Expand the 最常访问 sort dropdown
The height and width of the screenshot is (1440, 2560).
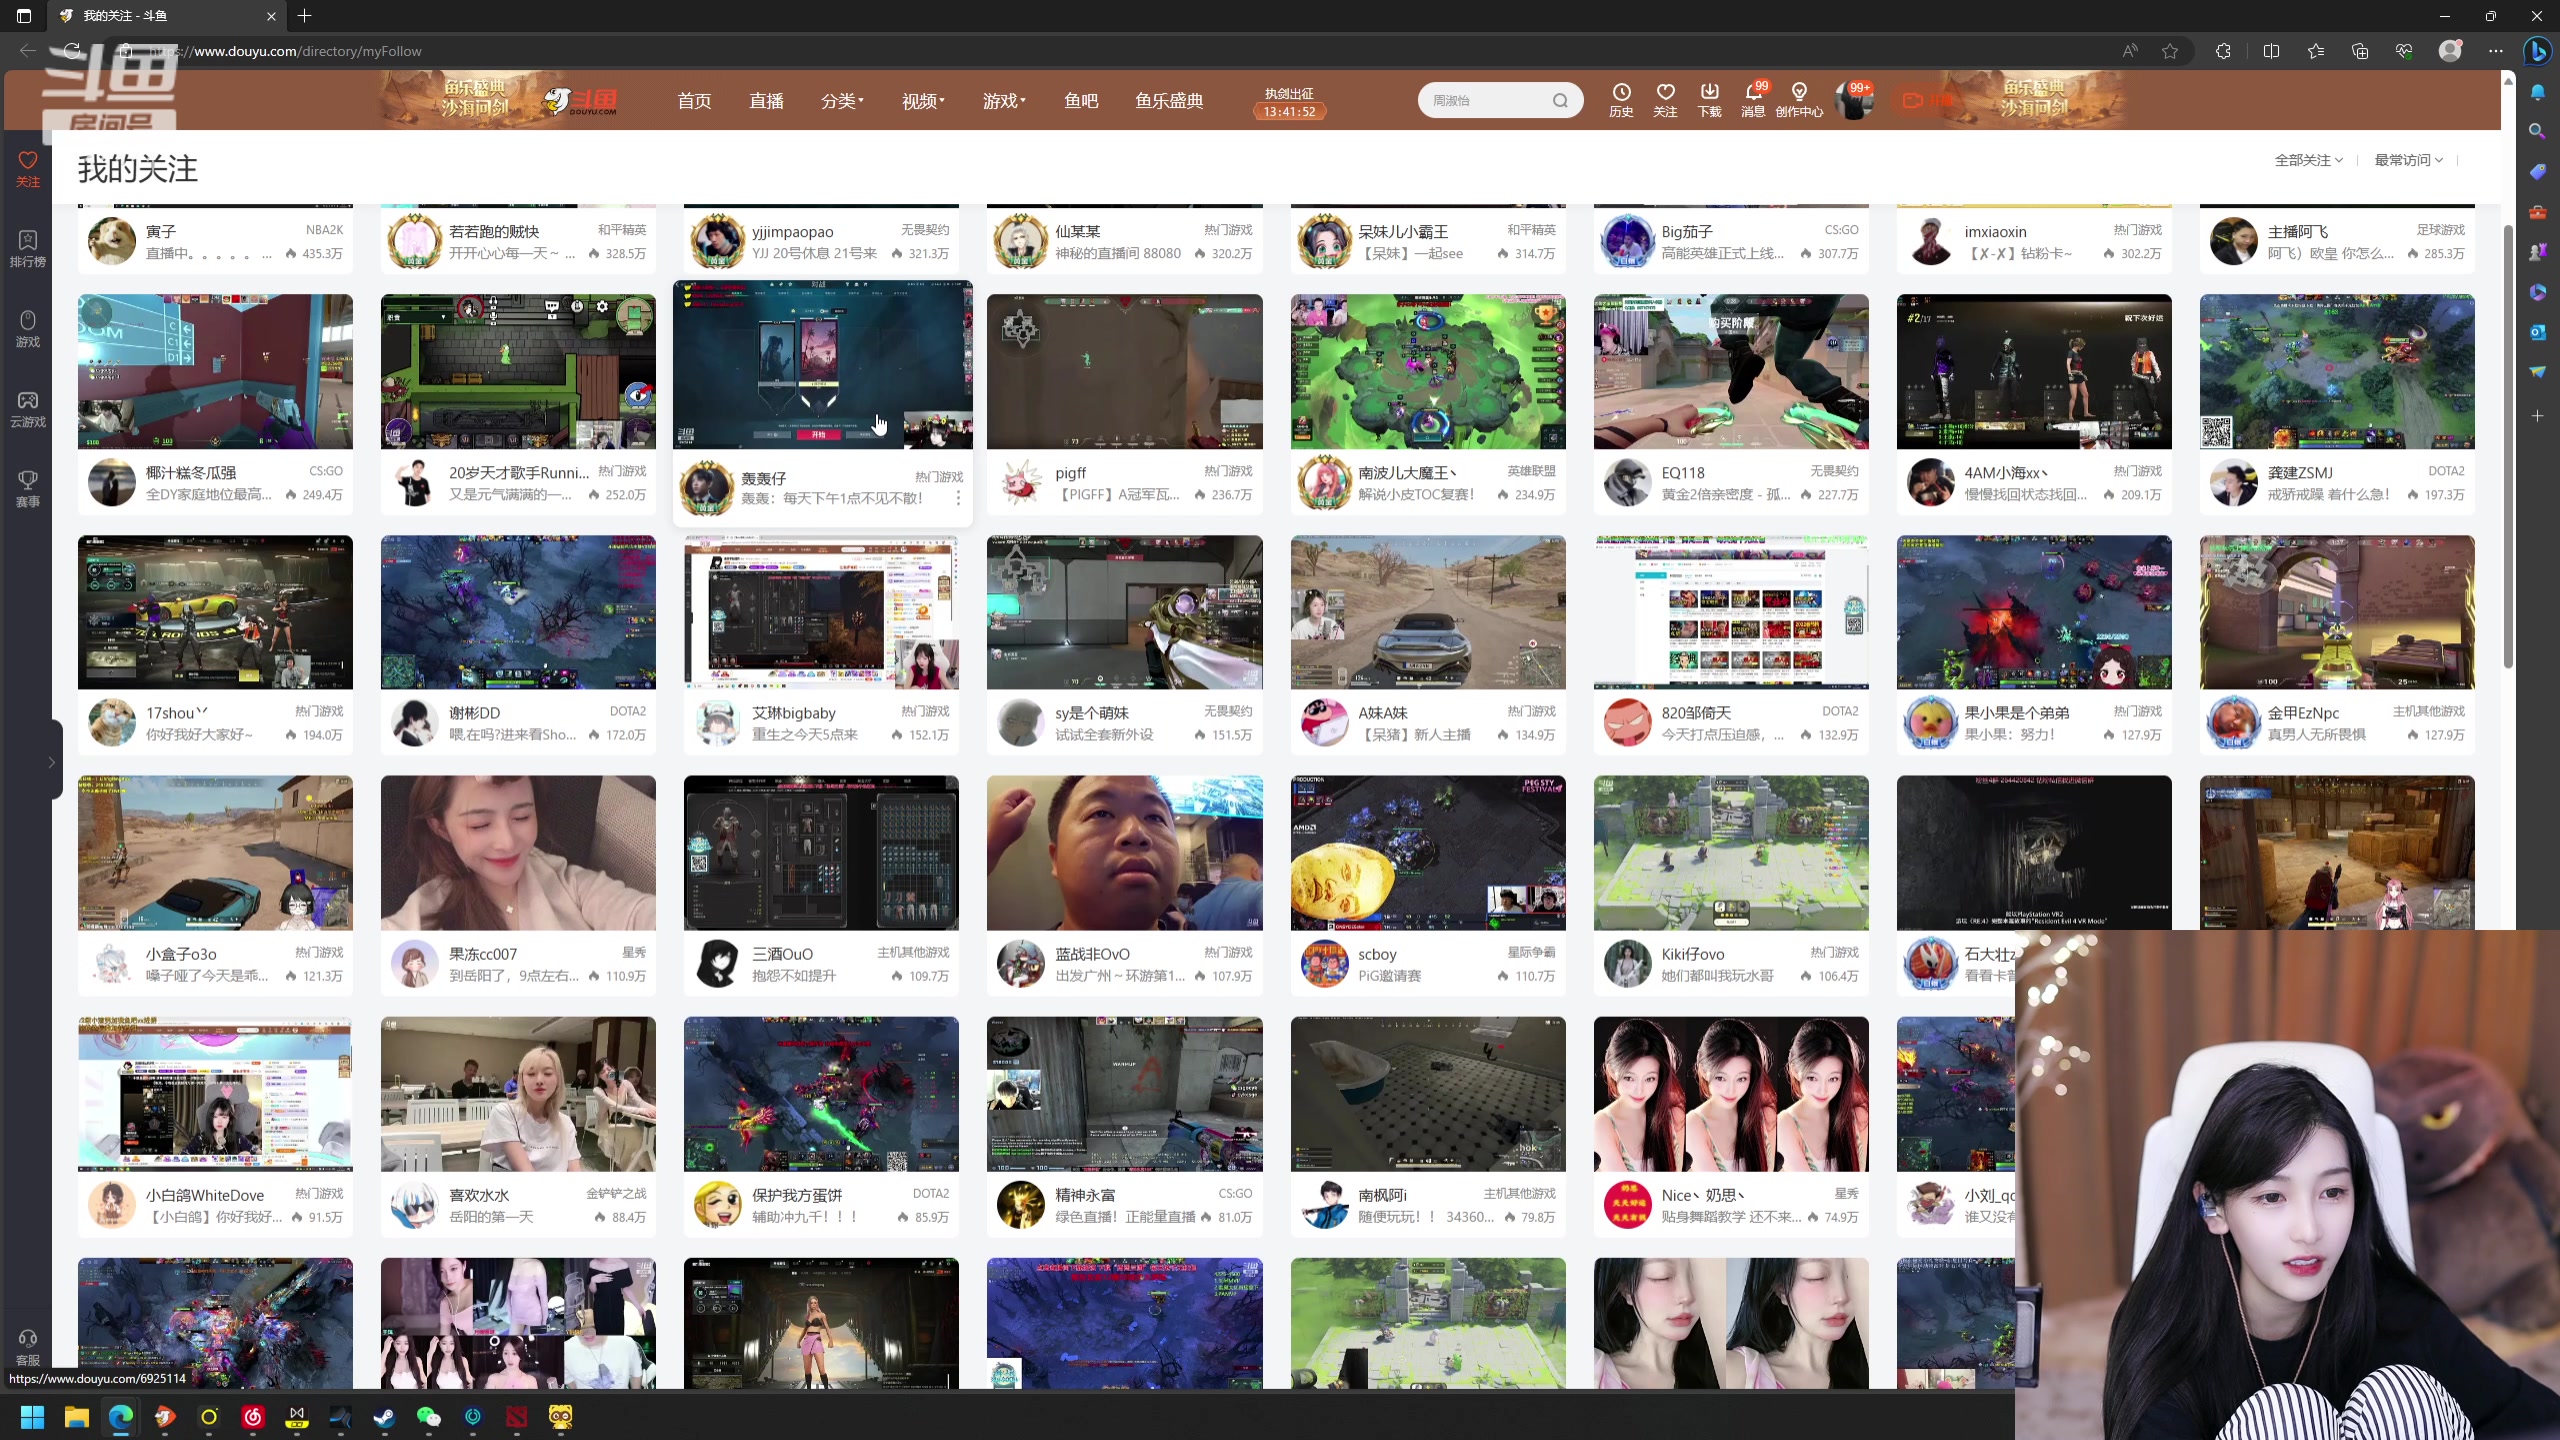(2408, 160)
